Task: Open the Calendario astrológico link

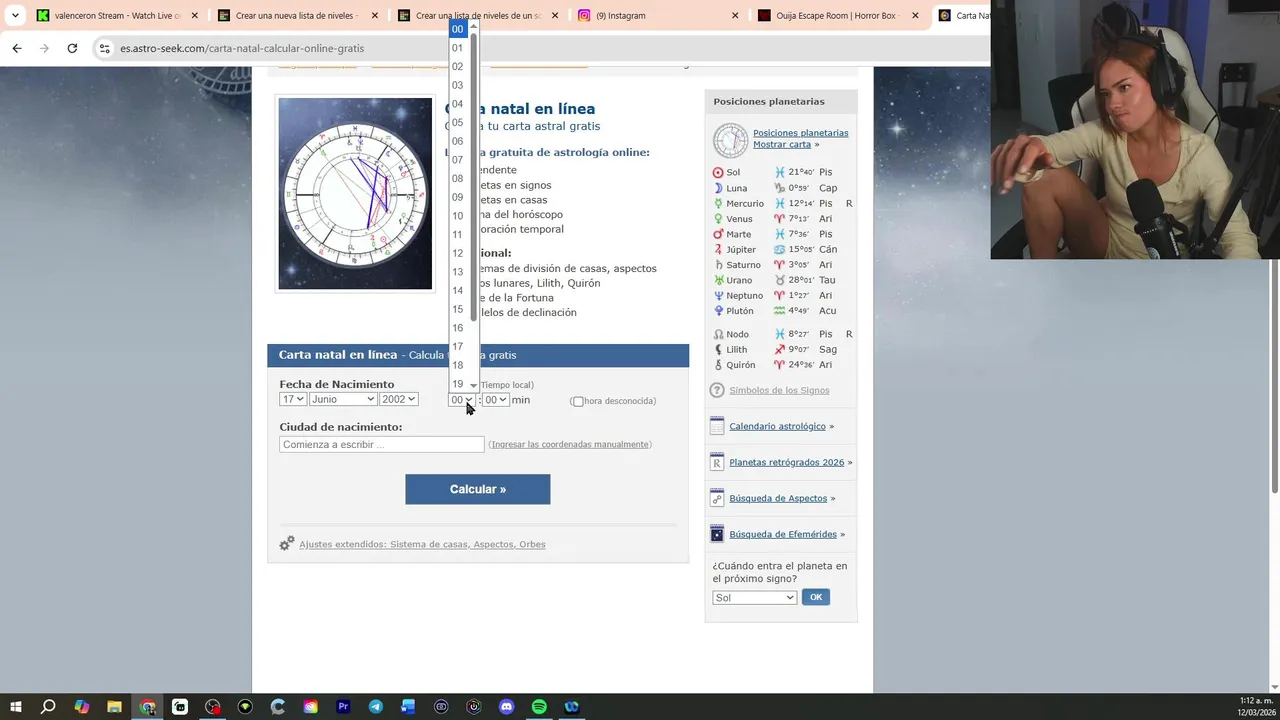Action: (x=777, y=426)
